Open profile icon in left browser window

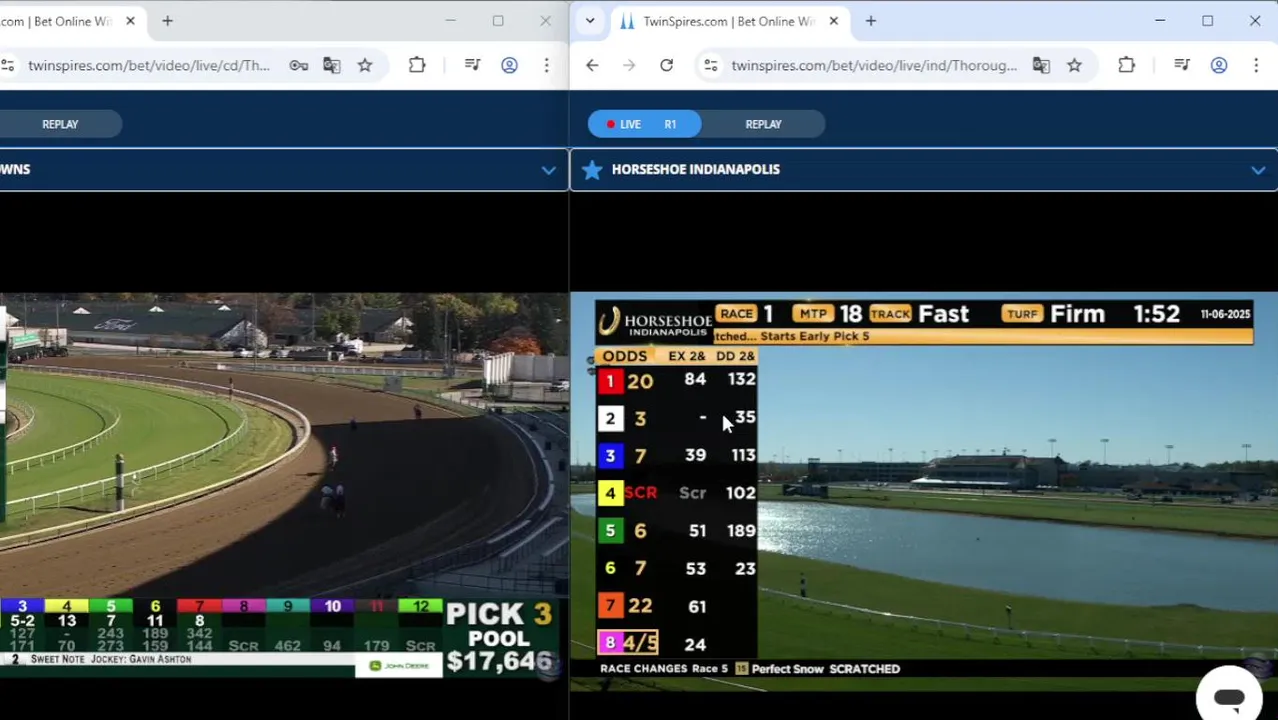[x=509, y=65]
